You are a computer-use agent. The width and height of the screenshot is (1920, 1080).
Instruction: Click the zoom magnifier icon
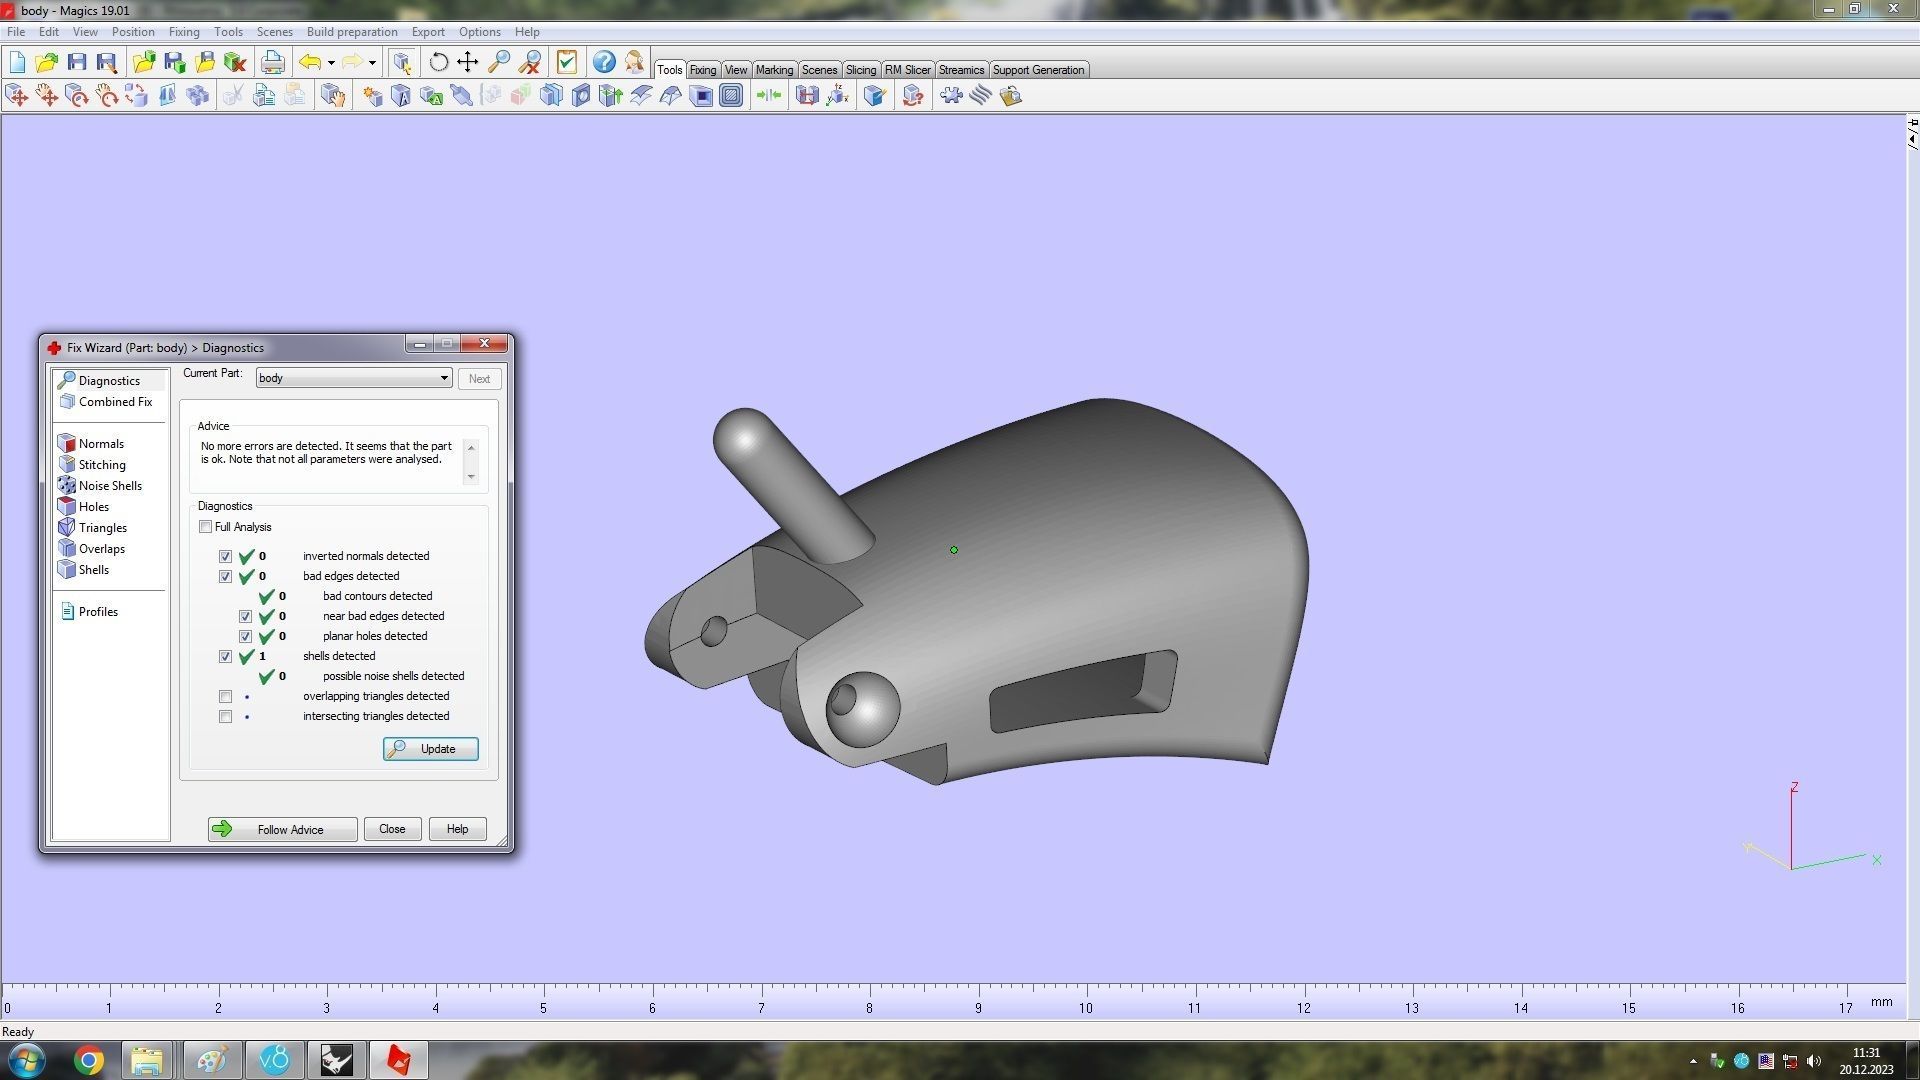click(499, 63)
